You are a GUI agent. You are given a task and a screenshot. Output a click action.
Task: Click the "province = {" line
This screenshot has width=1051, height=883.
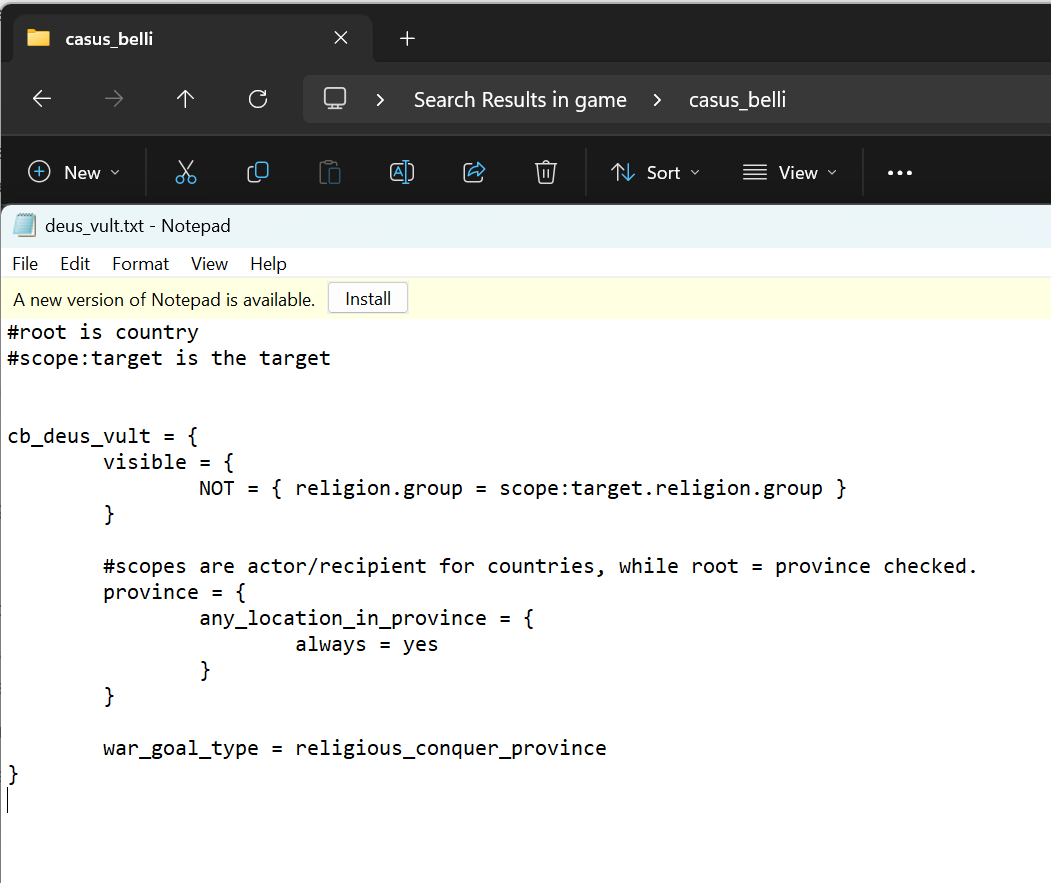pyautogui.click(x=175, y=593)
